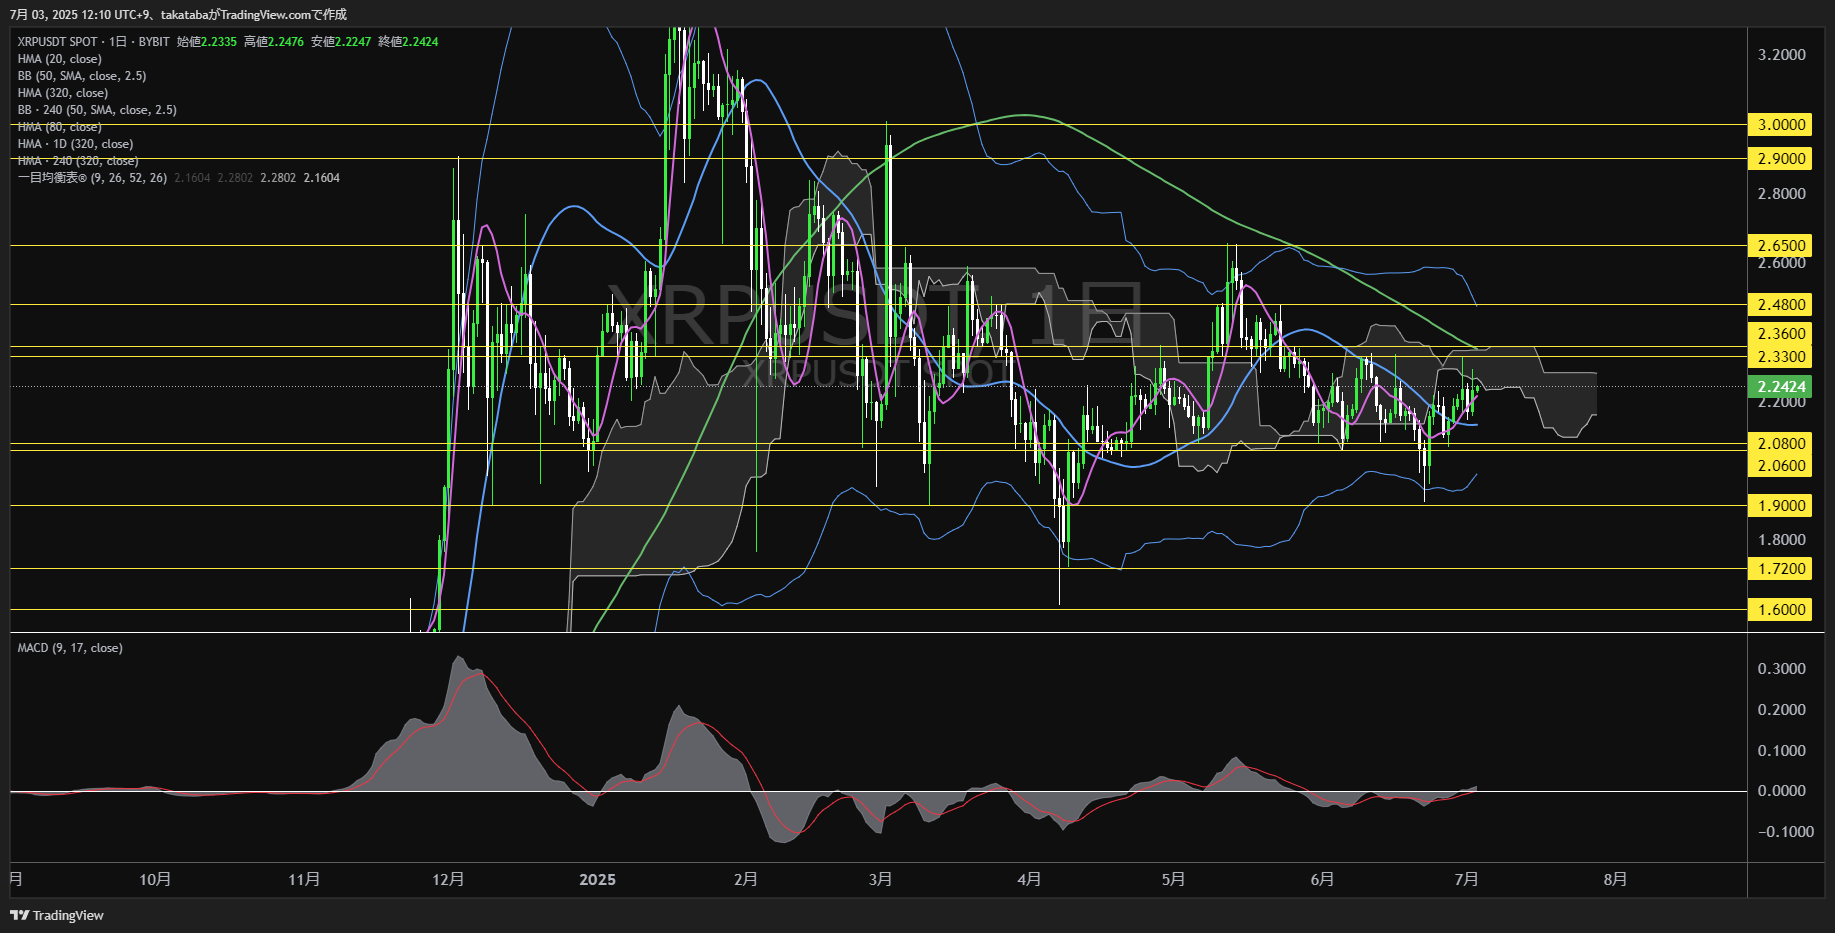Image resolution: width=1835 pixels, height=933 pixels.
Task: Select the BB · 240 indicator legend
Action: (97, 110)
